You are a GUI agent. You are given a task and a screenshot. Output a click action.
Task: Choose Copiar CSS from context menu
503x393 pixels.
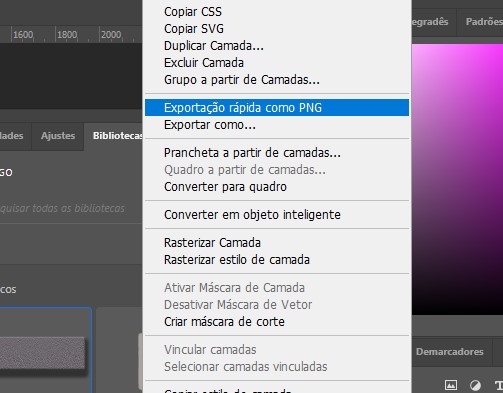277,12
